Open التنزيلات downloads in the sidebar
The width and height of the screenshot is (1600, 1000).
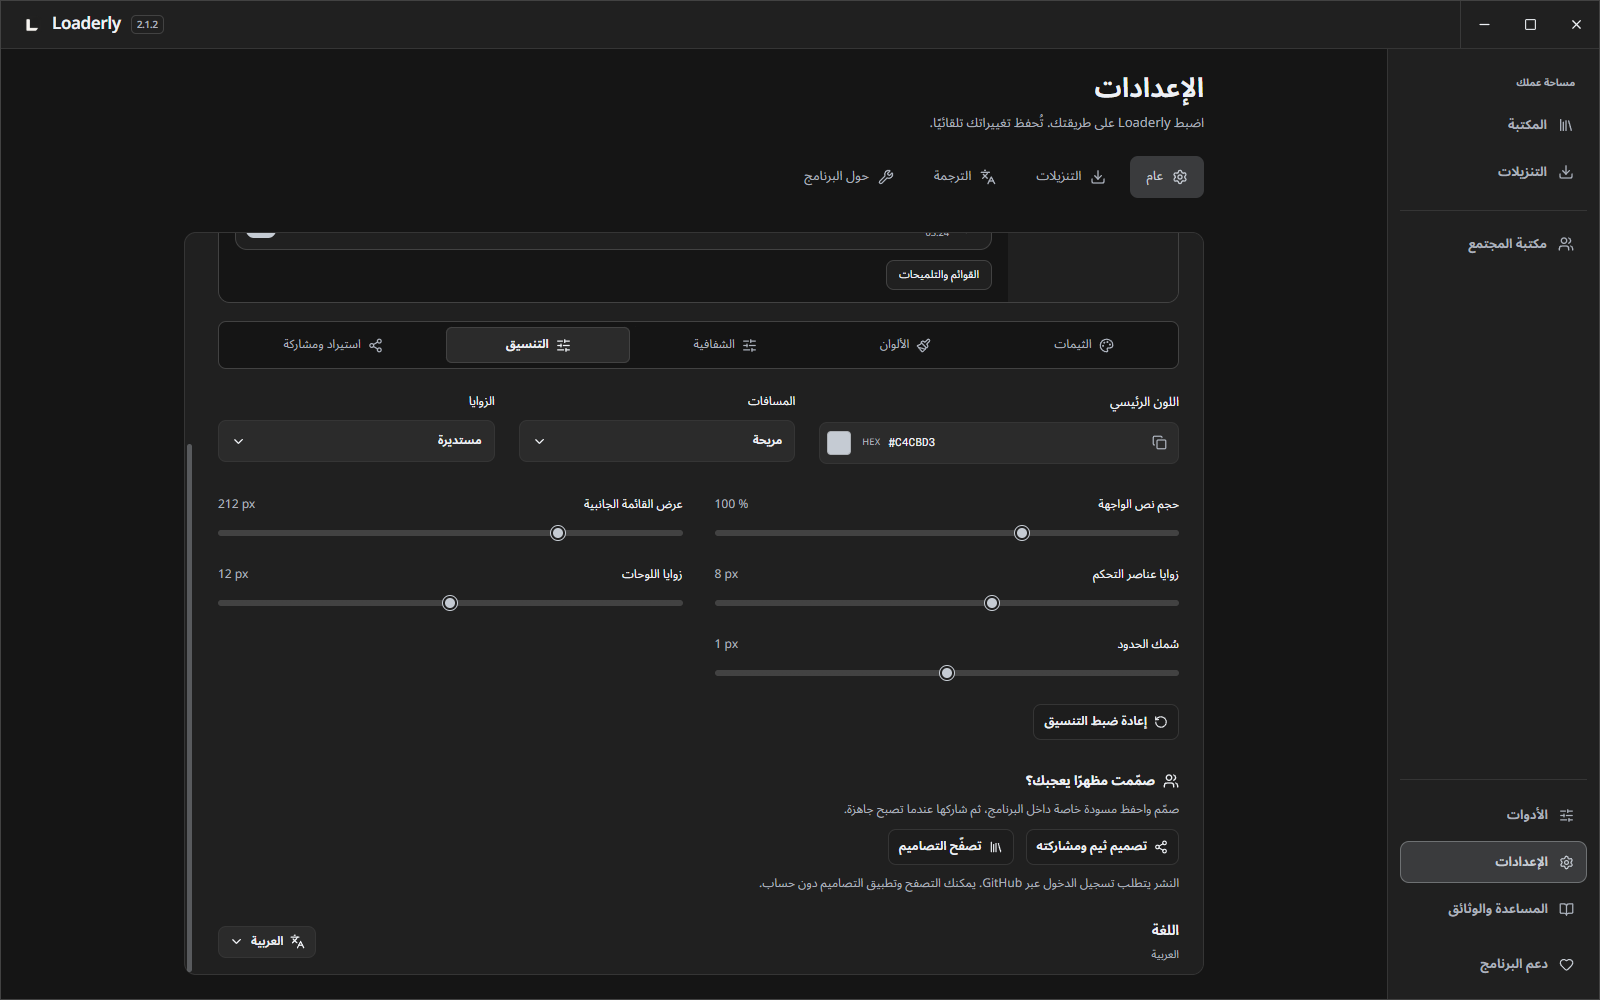pos(1493,172)
